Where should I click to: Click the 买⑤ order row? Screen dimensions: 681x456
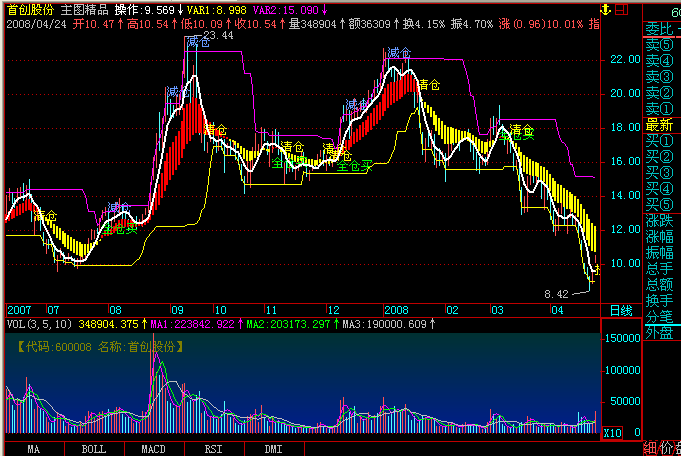[659, 205]
